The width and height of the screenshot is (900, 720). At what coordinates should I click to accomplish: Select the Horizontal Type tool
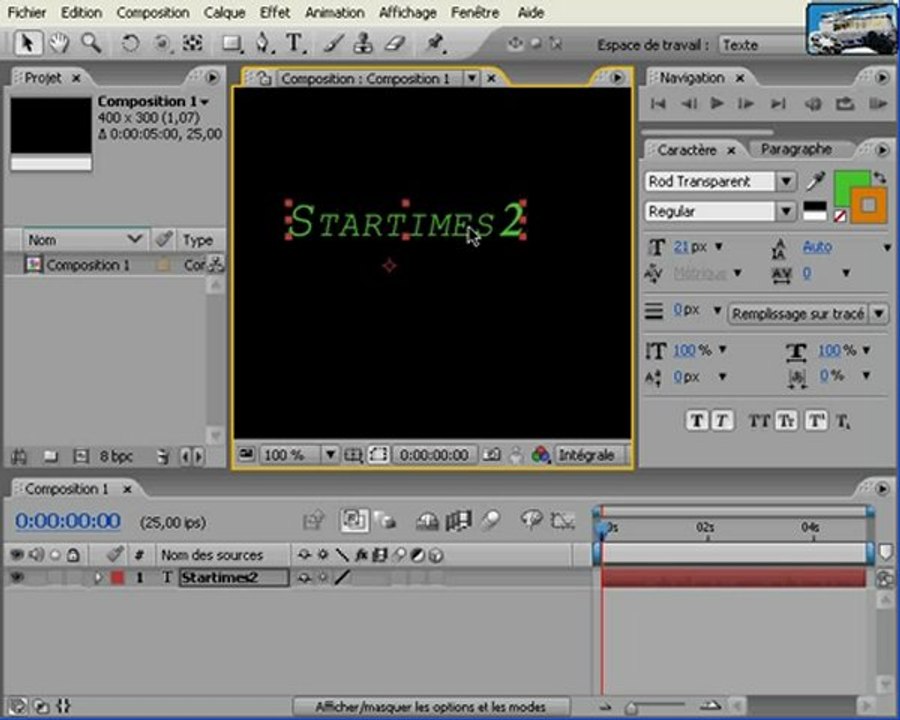pyautogui.click(x=294, y=44)
